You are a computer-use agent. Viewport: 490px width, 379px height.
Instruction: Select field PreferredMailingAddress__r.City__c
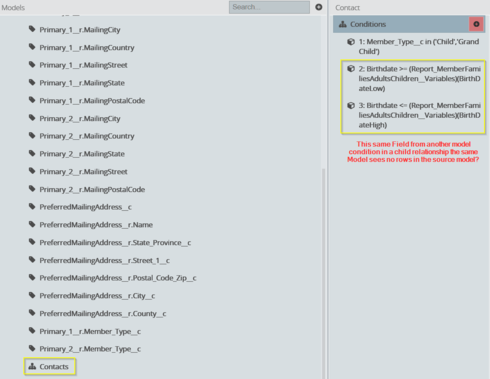point(97,296)
